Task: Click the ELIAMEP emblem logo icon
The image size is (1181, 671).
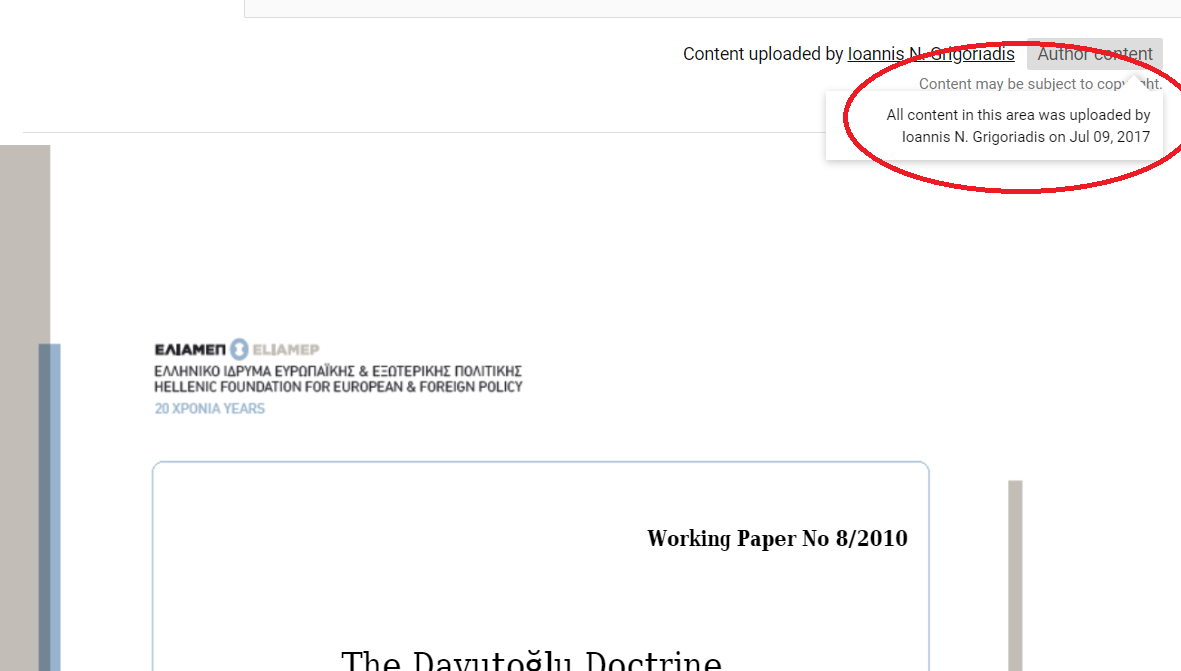Action: pyautogui.click(x=239, y=349)
